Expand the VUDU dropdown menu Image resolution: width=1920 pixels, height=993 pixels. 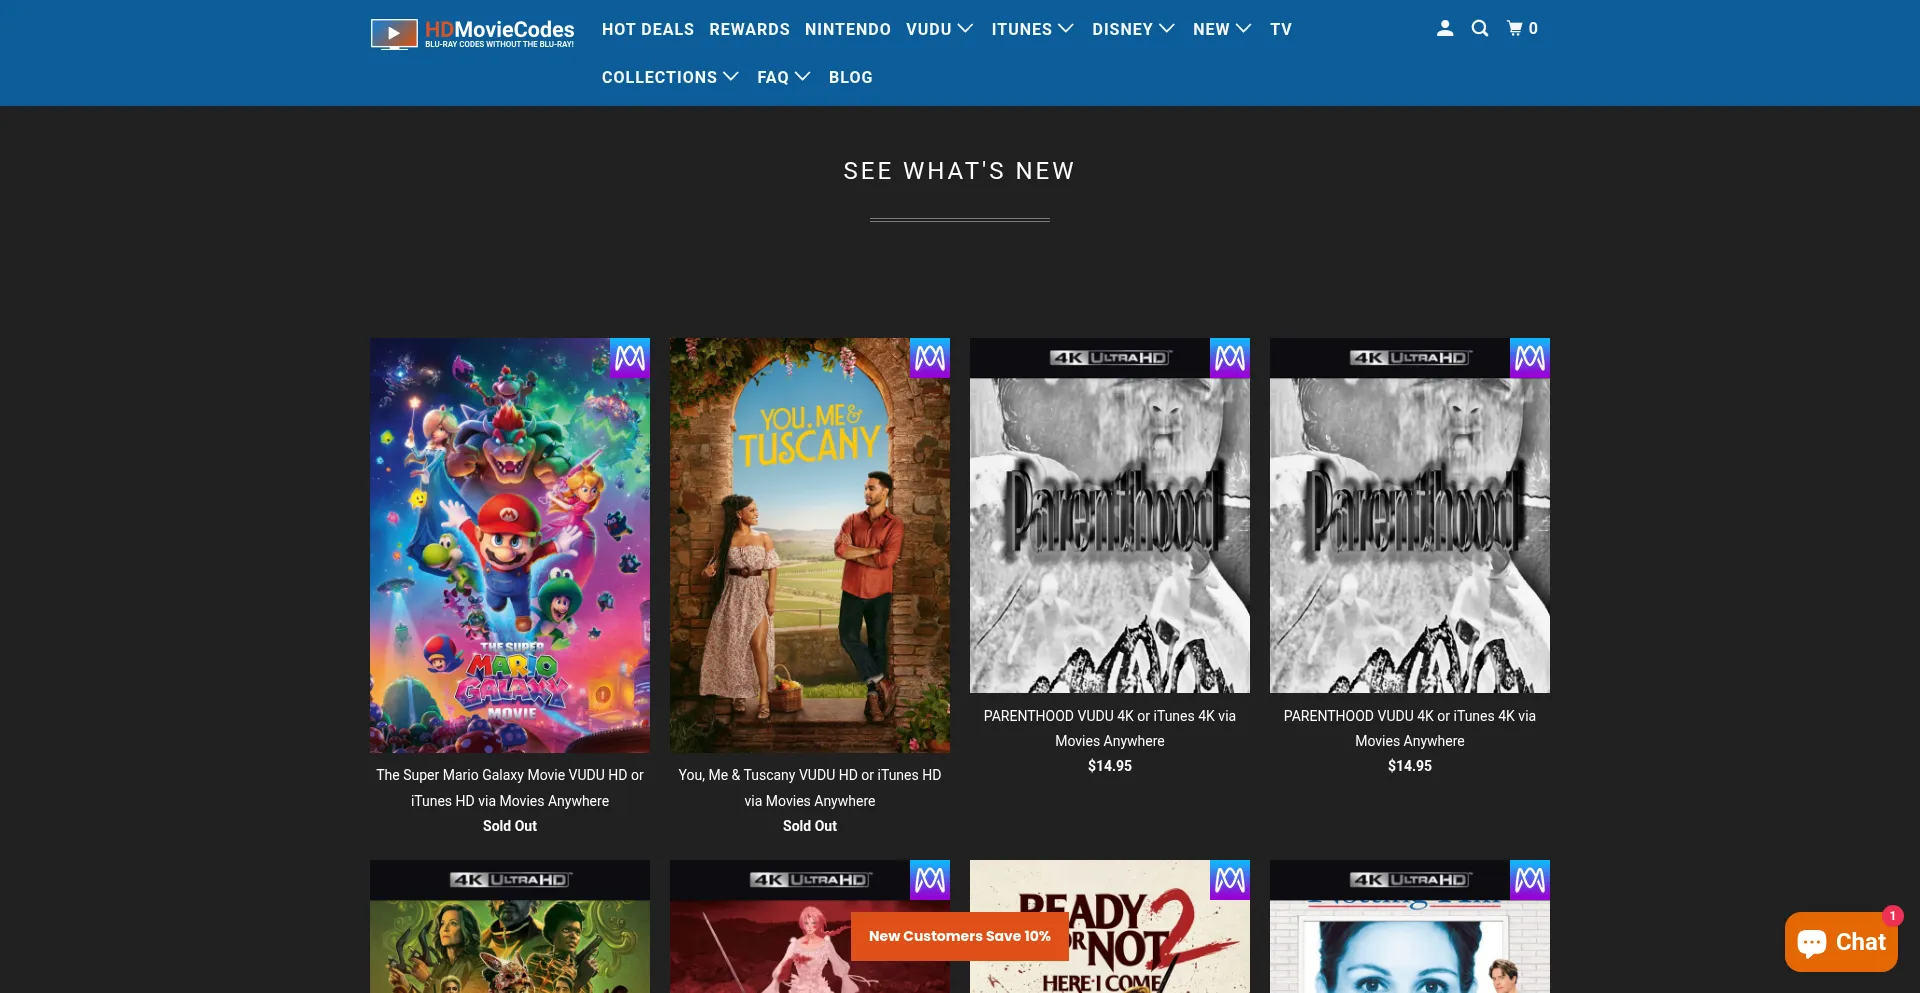(939, 29)
